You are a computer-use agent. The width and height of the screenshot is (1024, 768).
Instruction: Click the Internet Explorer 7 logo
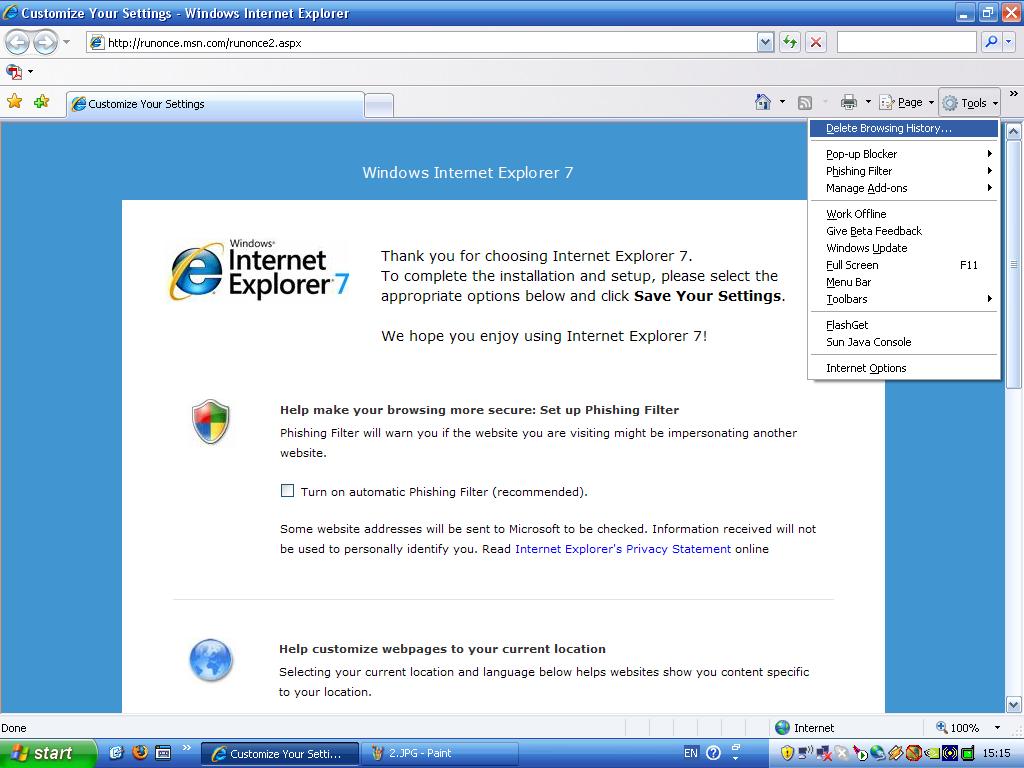tap(259, 270)
